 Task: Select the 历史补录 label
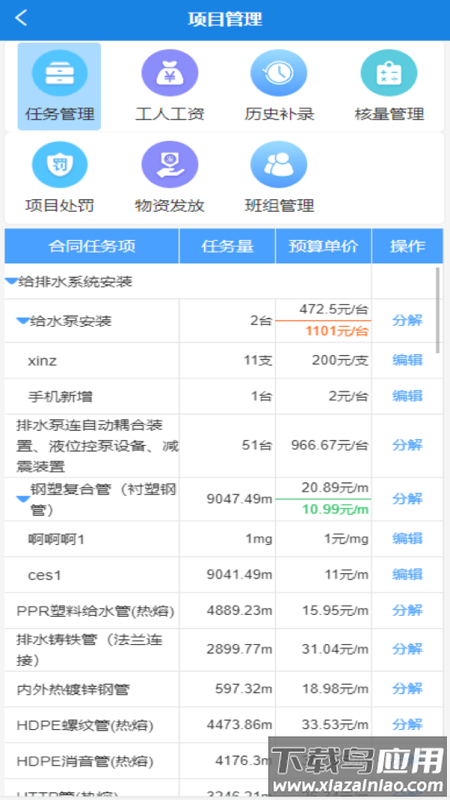[x=279, y=114]
